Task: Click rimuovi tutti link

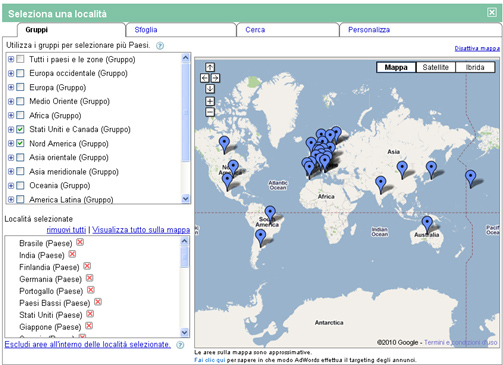Action: coord(66,230)
